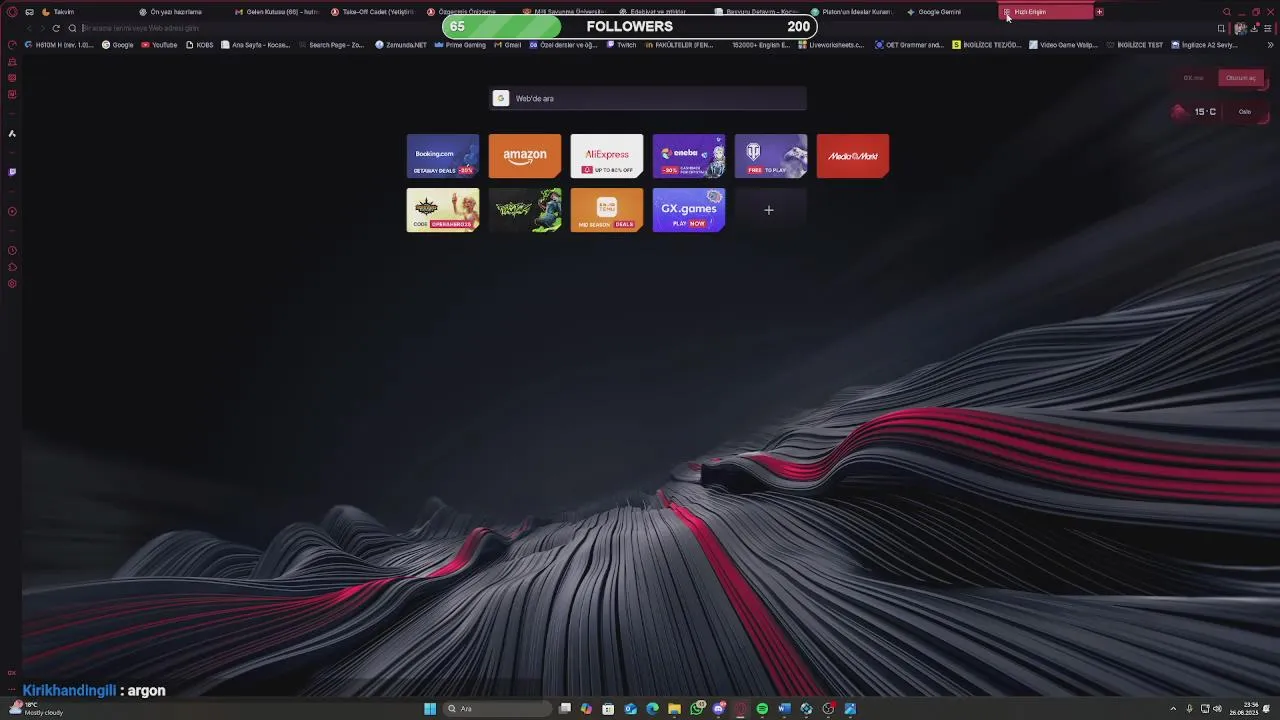Reload the page with the refresh icon
The image size is (1280, 720).
pos(56,28)
